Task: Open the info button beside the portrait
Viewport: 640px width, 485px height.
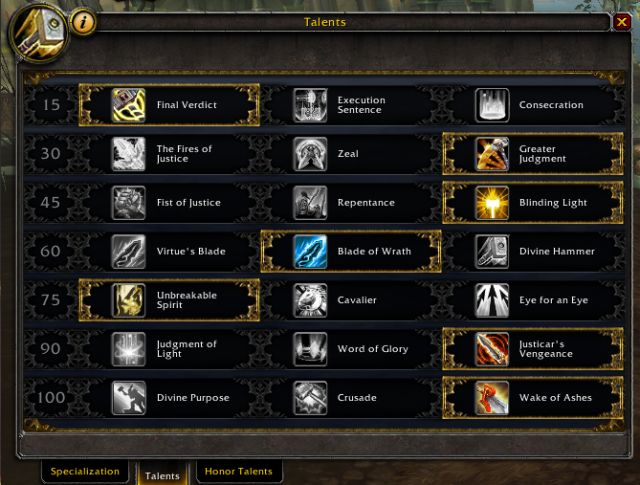Action: [83, 22]
